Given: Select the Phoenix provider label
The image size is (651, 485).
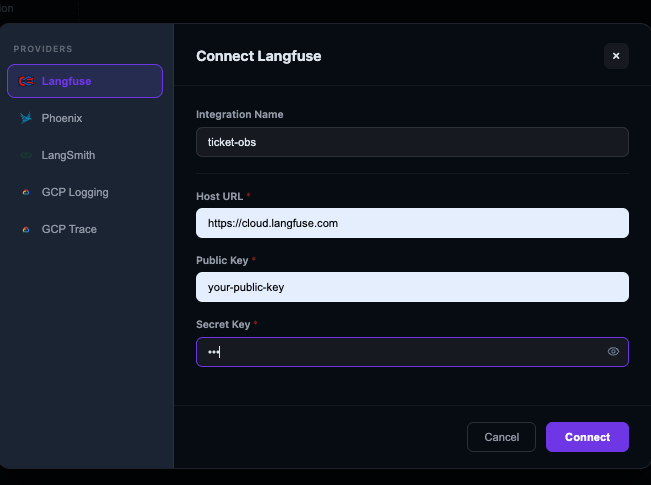Looking at the screenshot, I should [62, 118].
